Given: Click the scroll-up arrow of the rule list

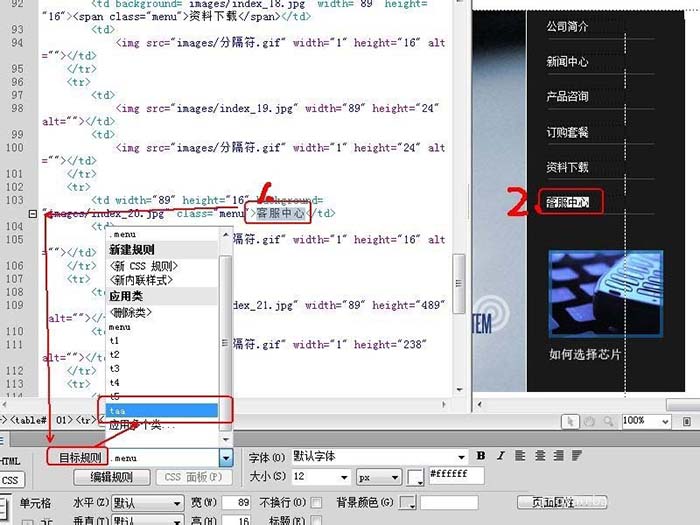Looking at the screenshot, I should click(225, 235).
